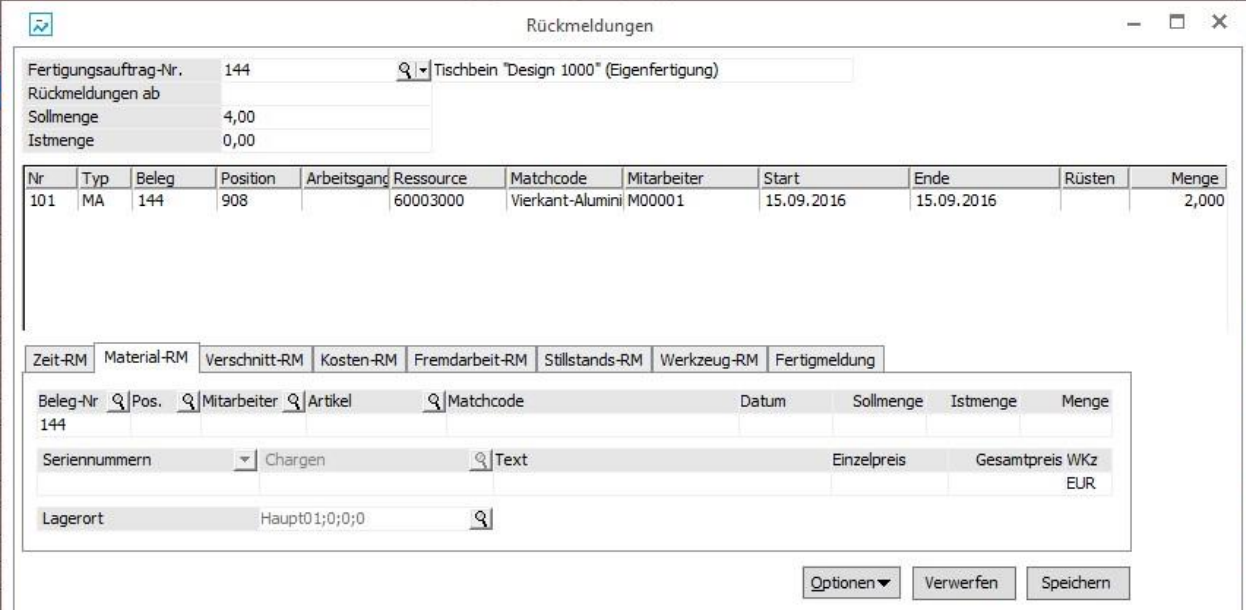The height and width of the screenshot is (610, 1246).
Task: Click the Mitarbeiter column header
Action: coord(688,178)
